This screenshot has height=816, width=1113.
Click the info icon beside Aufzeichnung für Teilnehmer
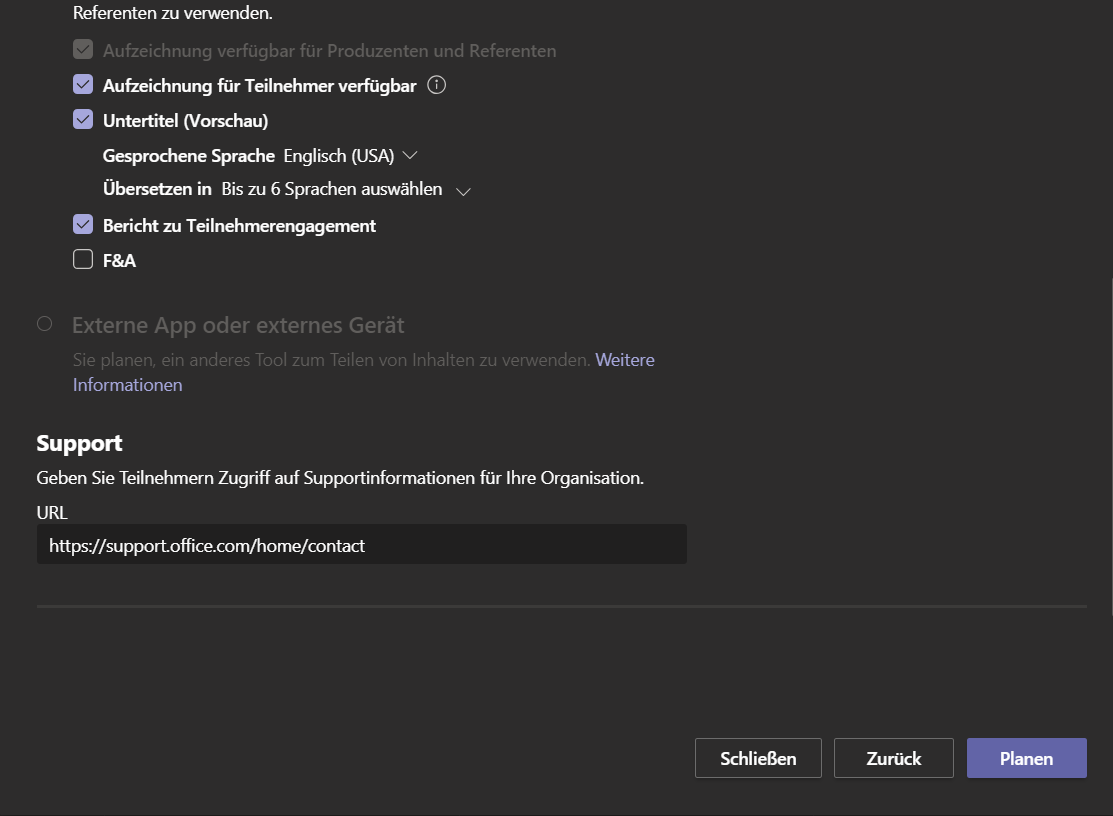[x=436, y=85]
